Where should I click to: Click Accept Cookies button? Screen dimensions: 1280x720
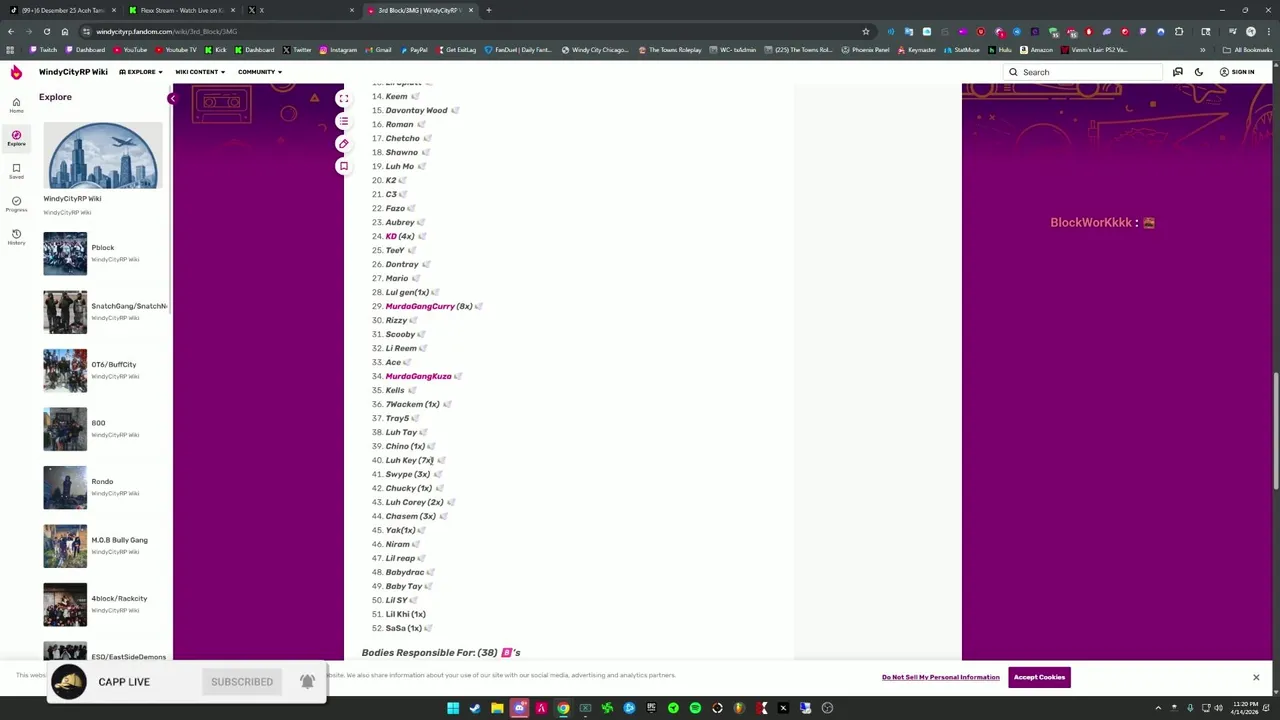click(1039, 677)
